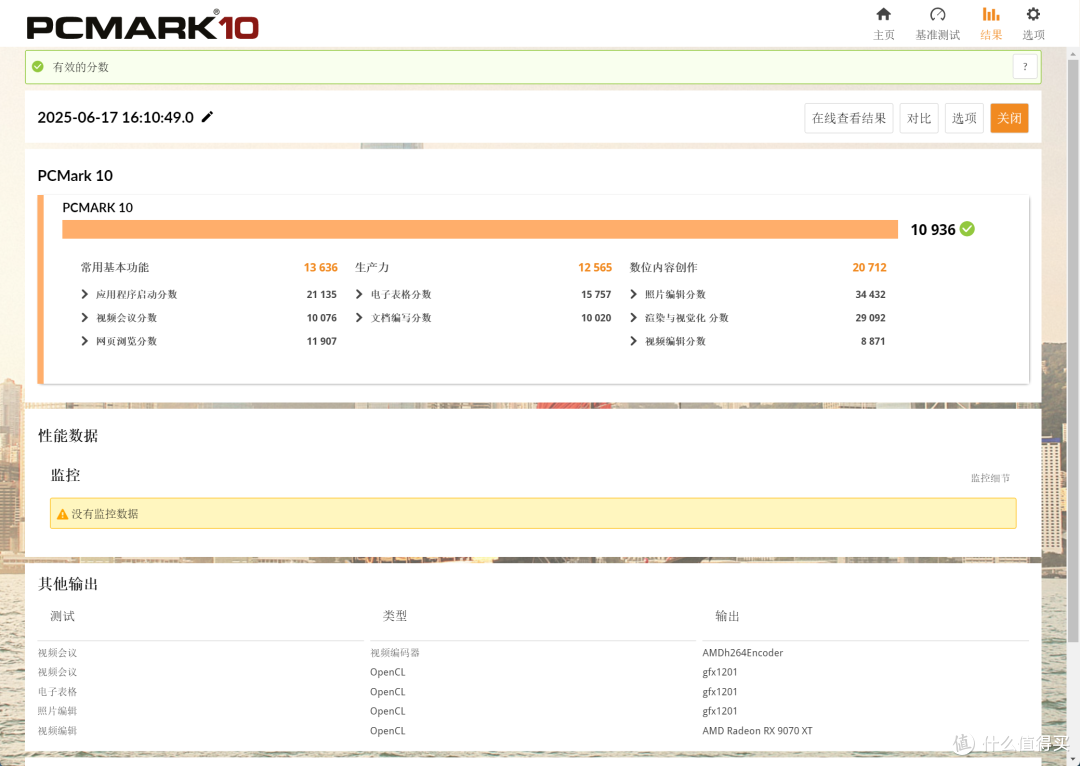Click the date 2025-06-17 16:10:49.0

[115, 117]
